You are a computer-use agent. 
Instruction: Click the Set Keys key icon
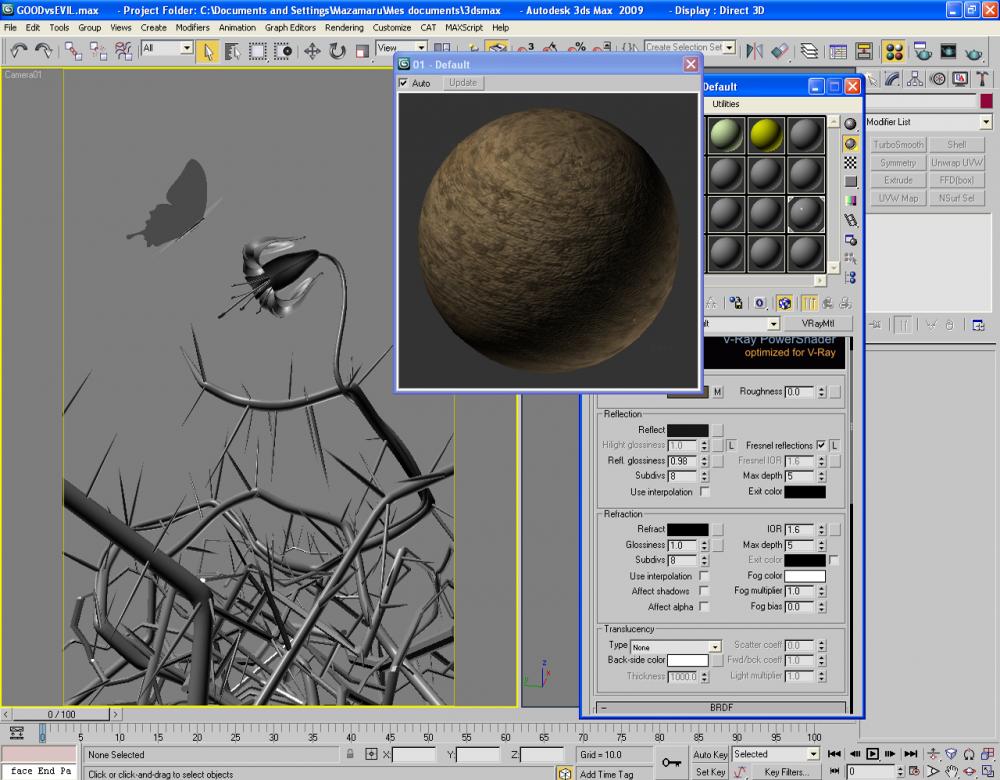coord(673,762)
